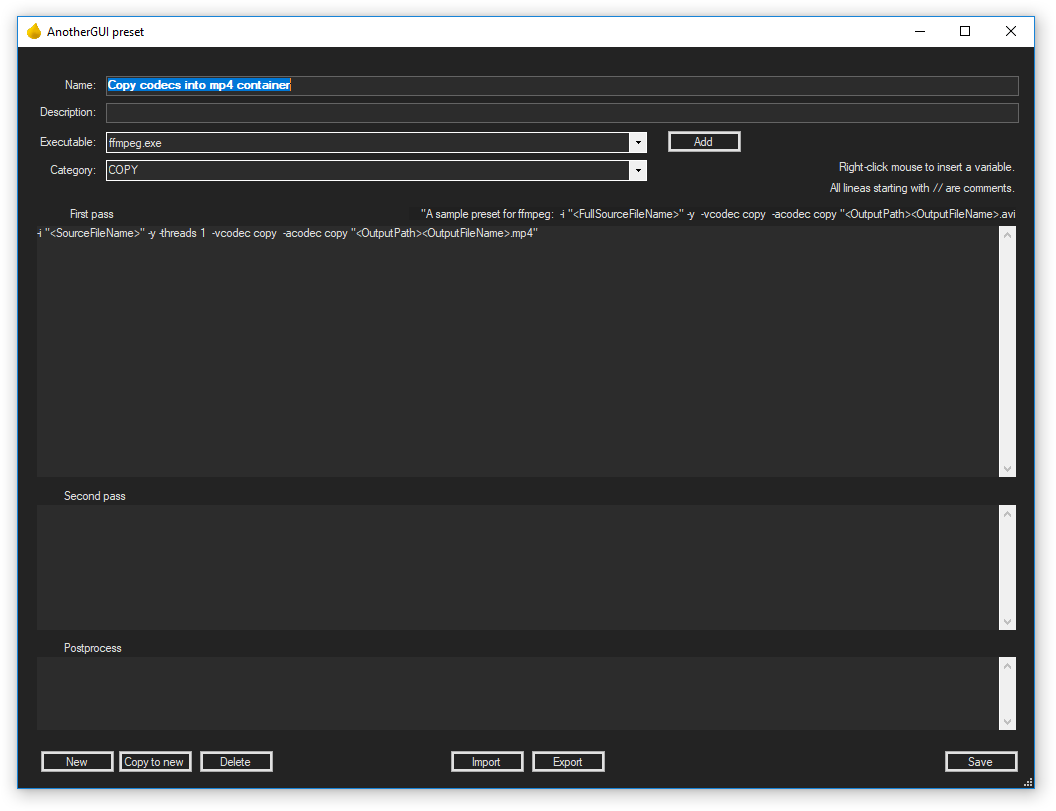Minimize the AnotherGUI preset window
The height and width of the screenshot is (811, 1056).
920,32
